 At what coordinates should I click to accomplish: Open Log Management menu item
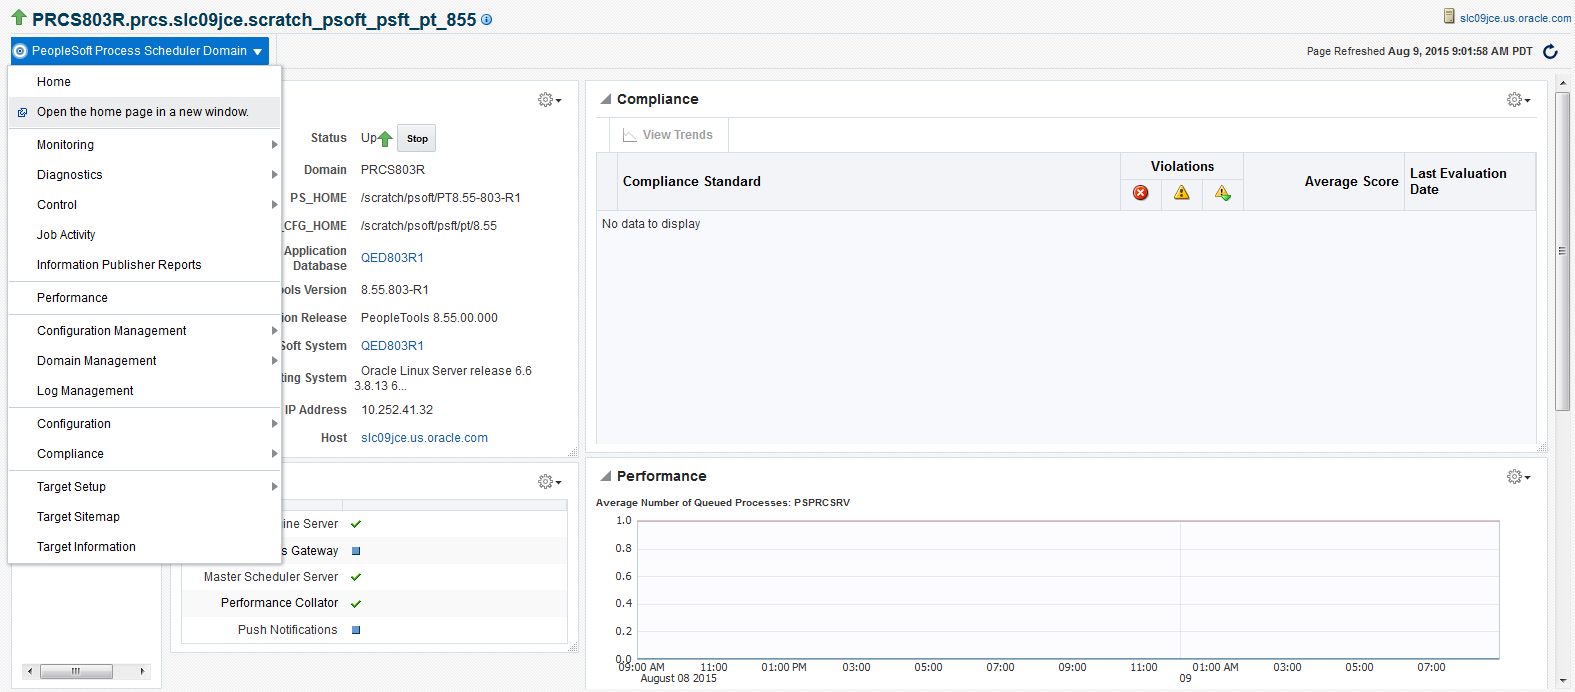click(x=145, y=391)
